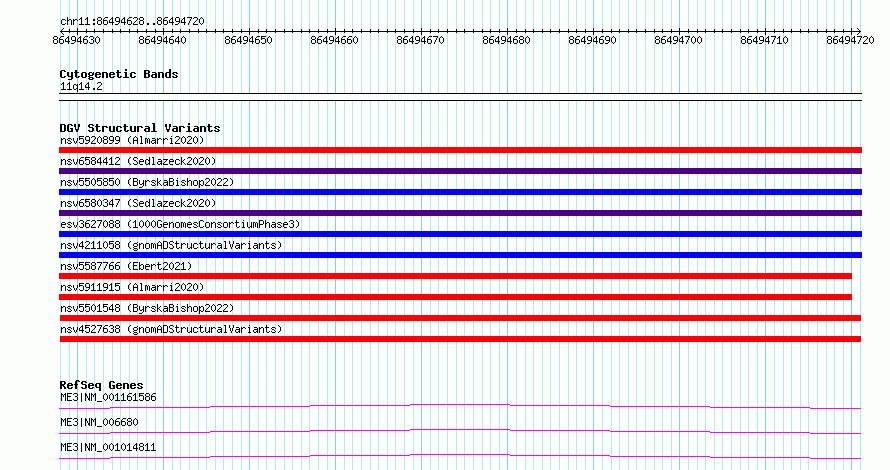Open variant nsv6580347 (Sedlazeck2020) label
Image resolution: width=890 pixels, height=470 pixels.
point(138,203)
